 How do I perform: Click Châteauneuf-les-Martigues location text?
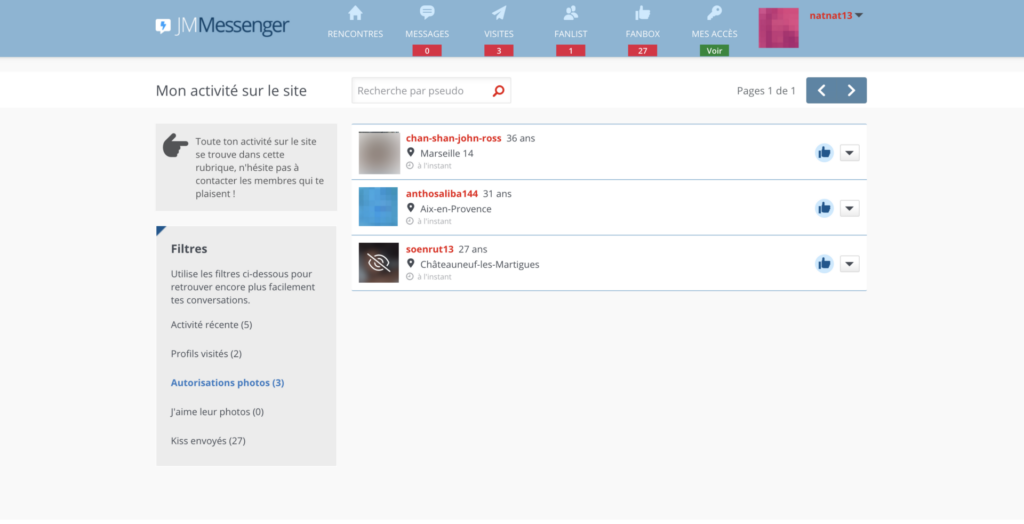click(x=480, y=265)
